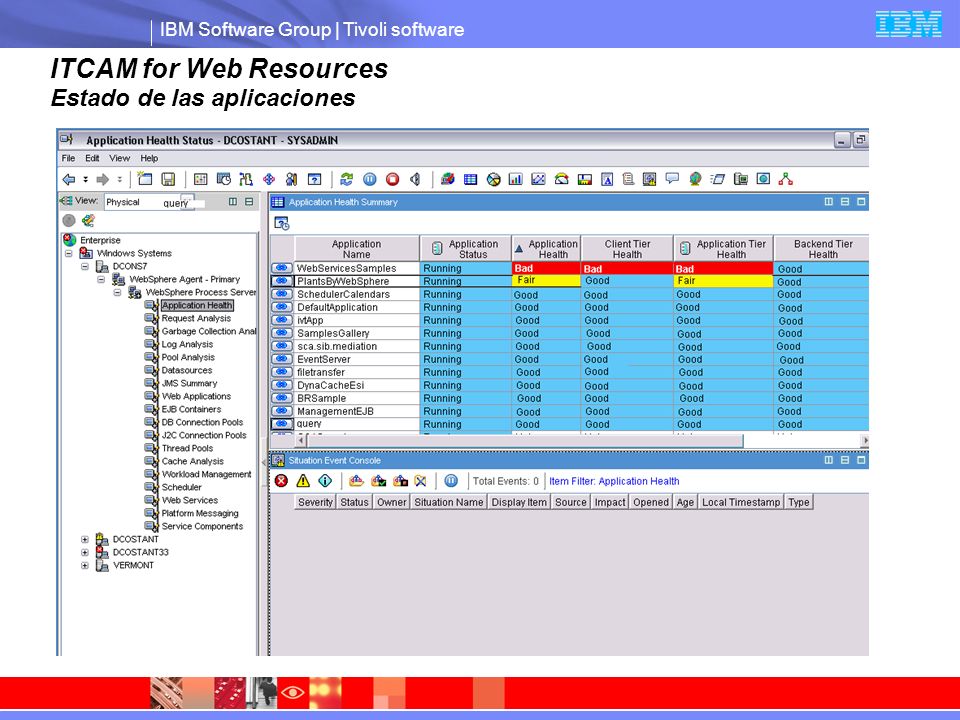This screenshot has width=960, height=720.
Task: Click the DefaultApplication name cell
Action: [357, 307]
